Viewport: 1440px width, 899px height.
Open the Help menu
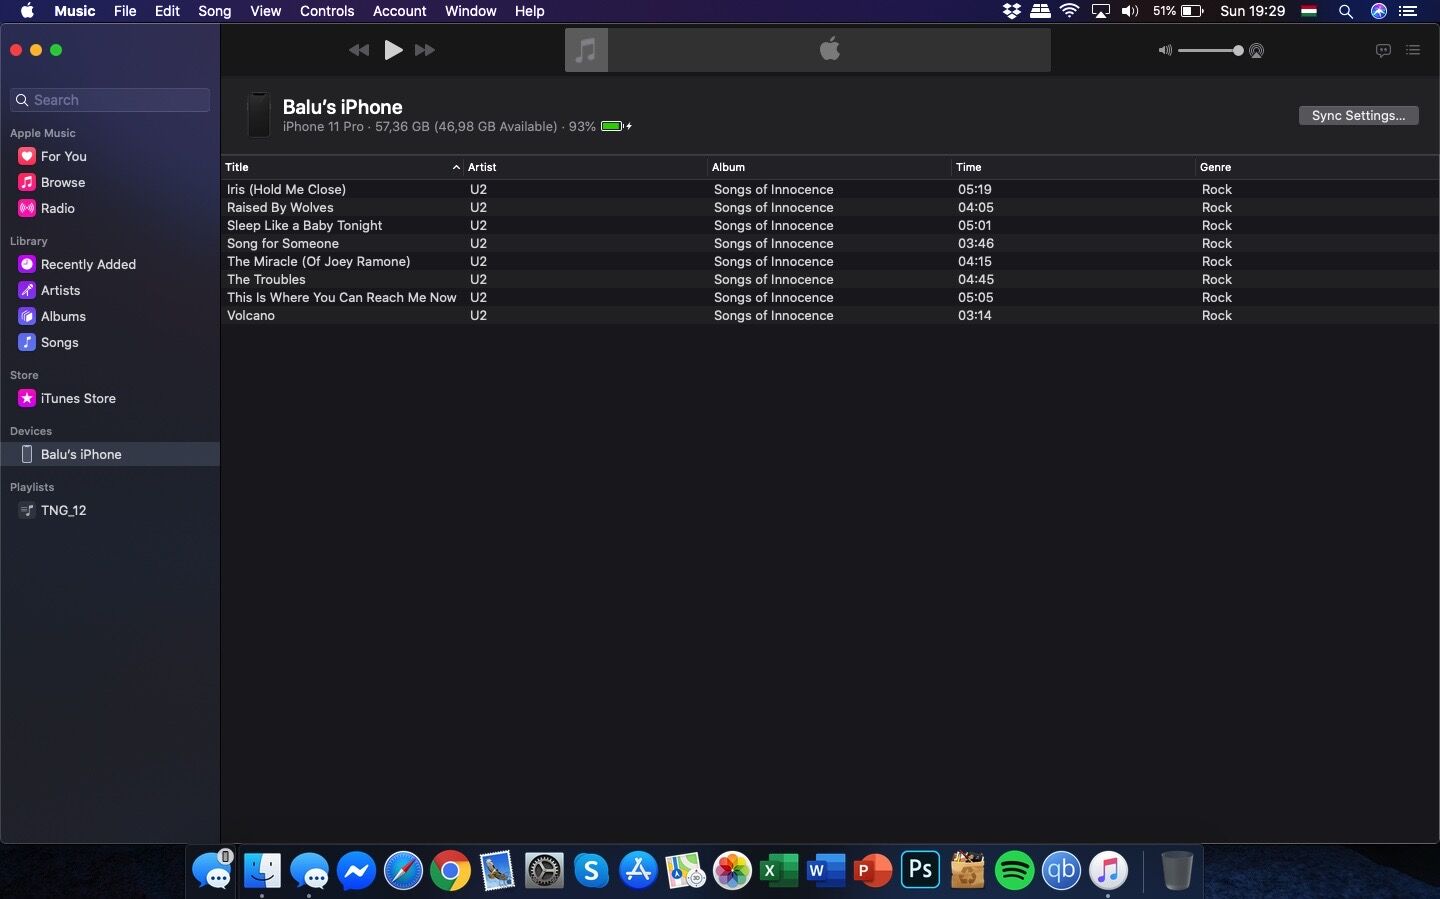click(x=529, y=11)
